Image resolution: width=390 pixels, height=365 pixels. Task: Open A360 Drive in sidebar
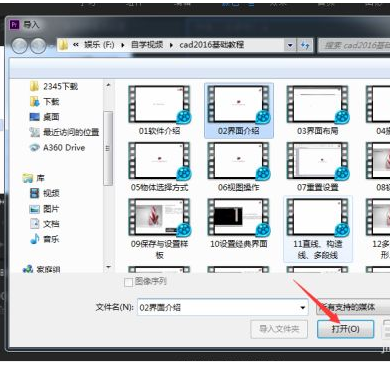(57, 147)
